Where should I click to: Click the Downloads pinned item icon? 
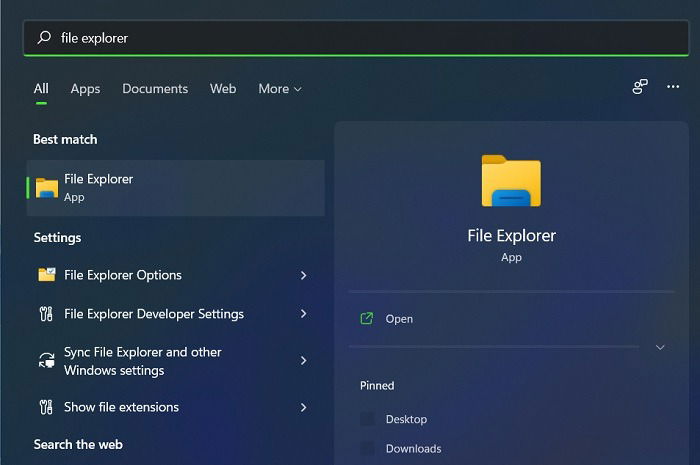[x=367, y=448]
